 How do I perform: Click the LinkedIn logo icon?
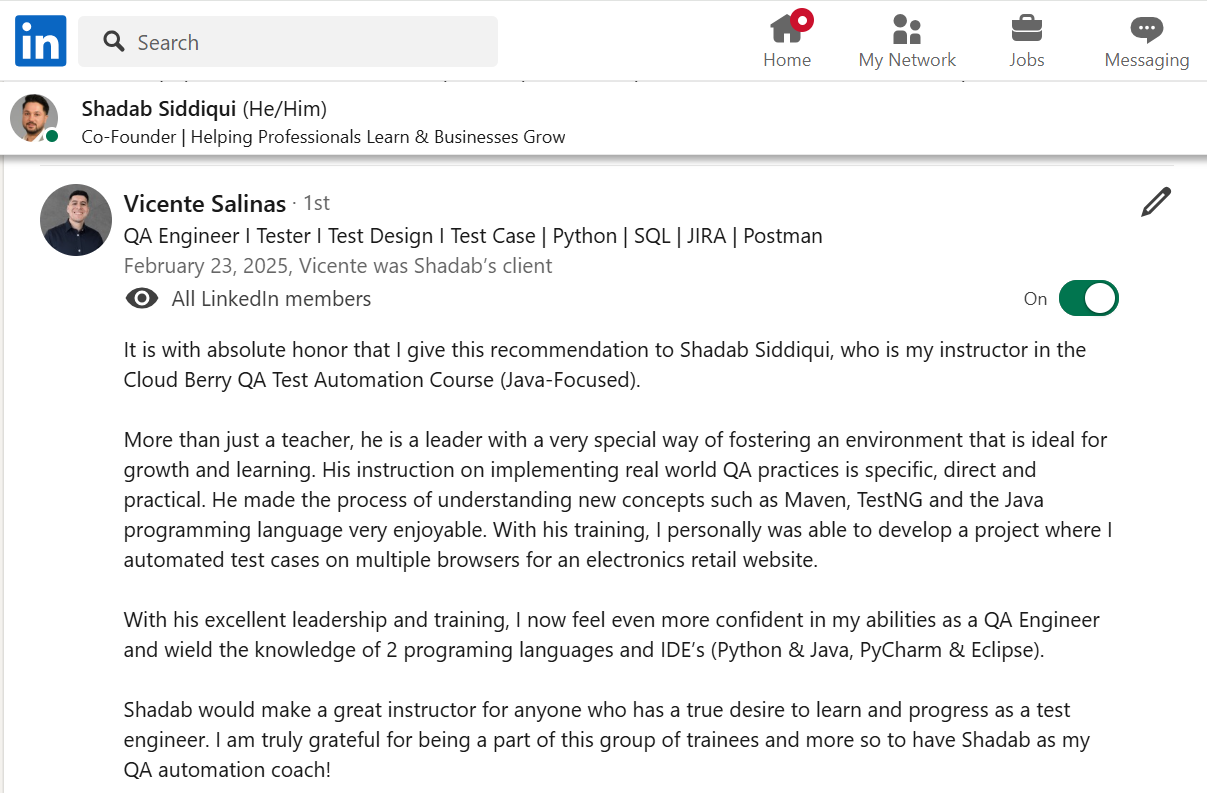[x=41, y=41]
